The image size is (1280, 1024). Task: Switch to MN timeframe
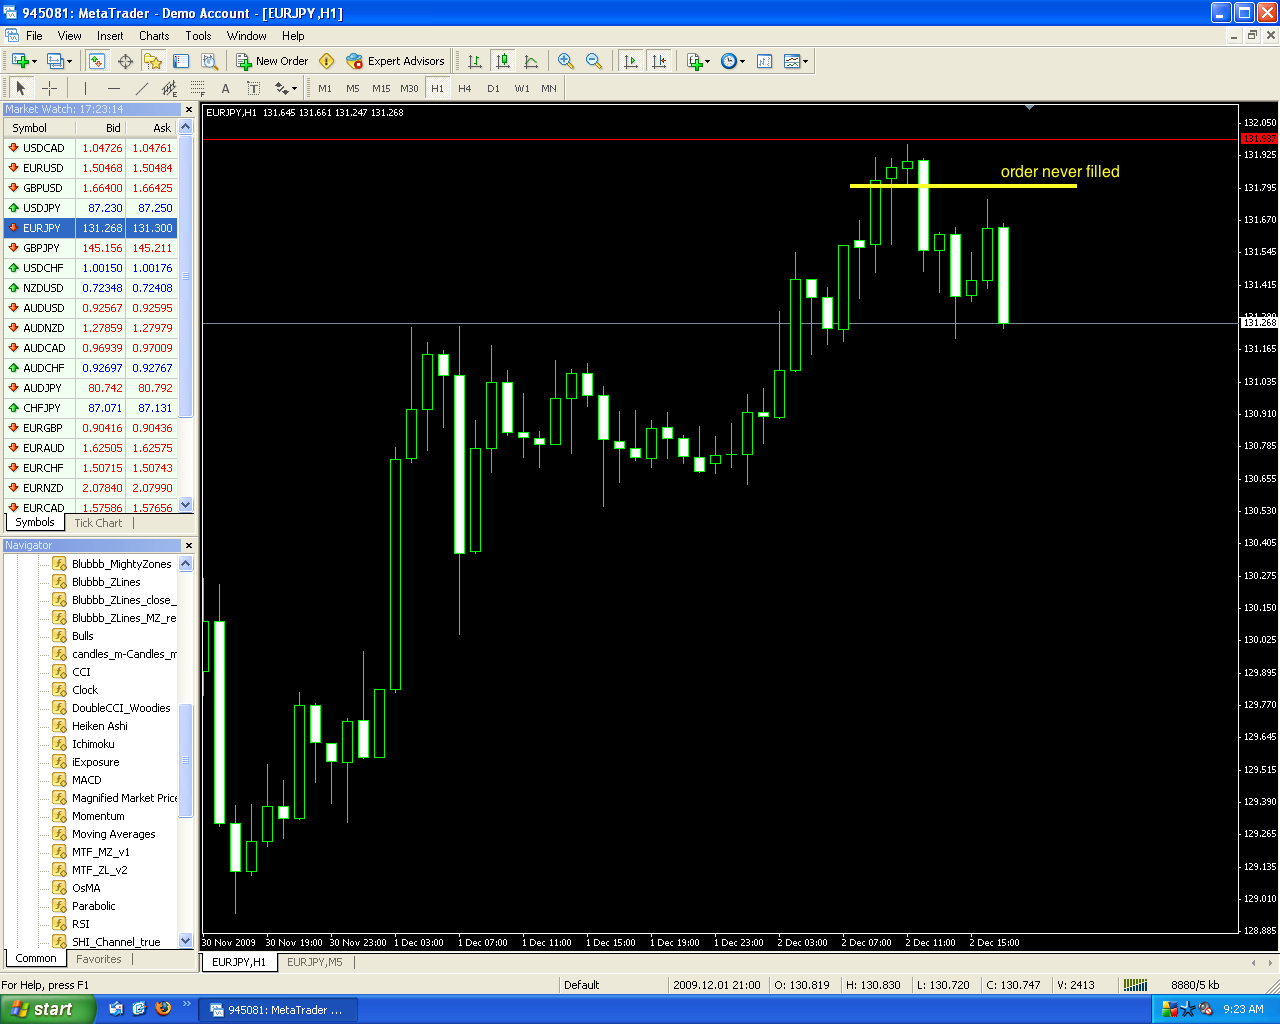point(549,88)
